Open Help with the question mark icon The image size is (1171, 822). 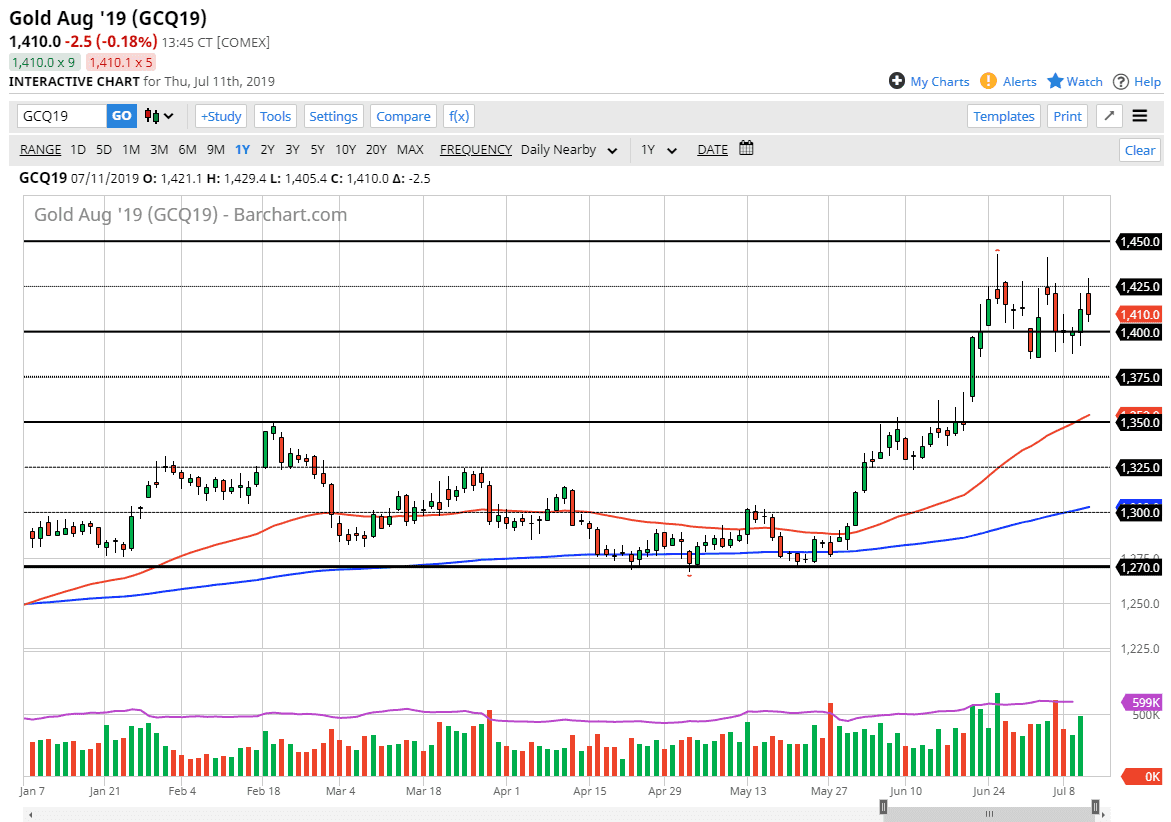coord(1121,81)
